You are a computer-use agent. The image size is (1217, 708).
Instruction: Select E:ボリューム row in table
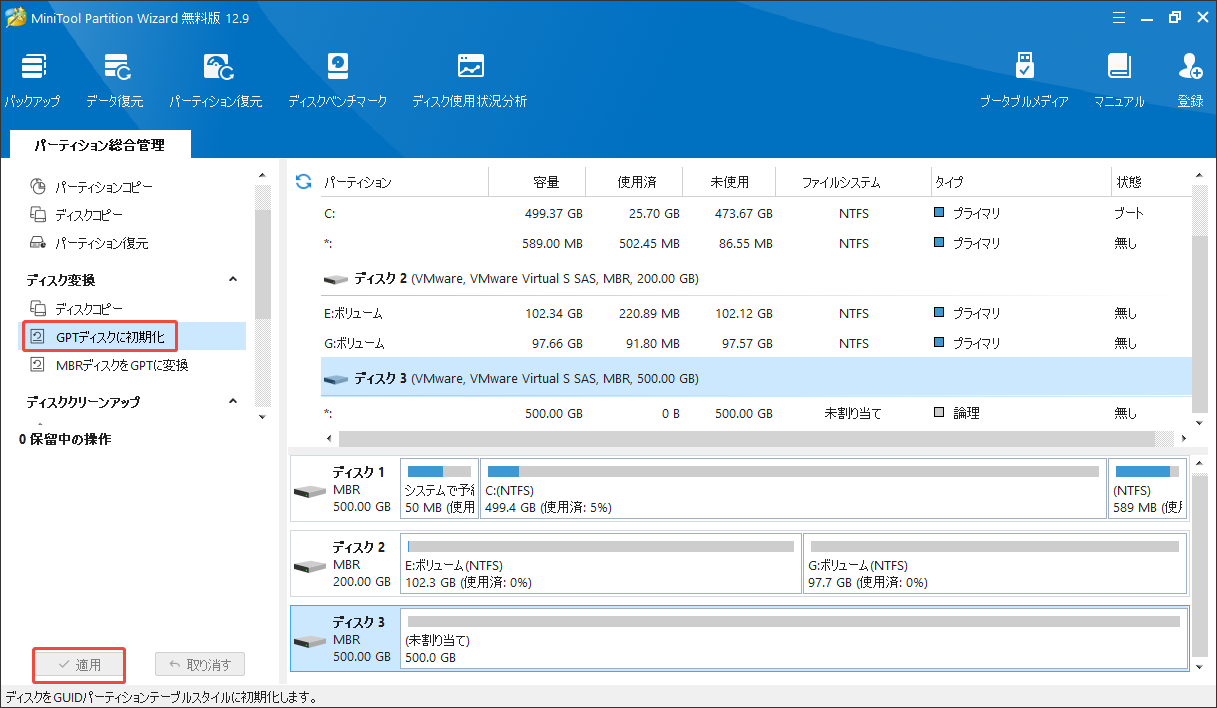756,313
